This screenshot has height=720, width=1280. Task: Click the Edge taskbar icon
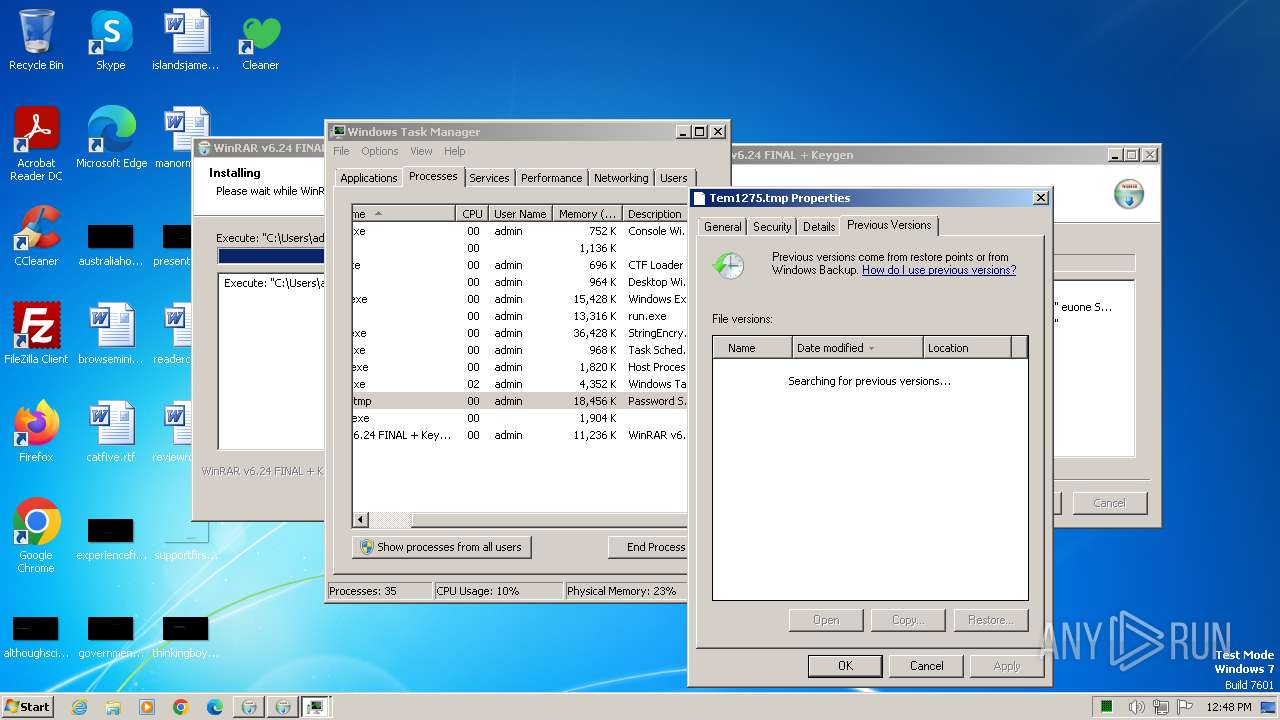click(x=215, y=707)
